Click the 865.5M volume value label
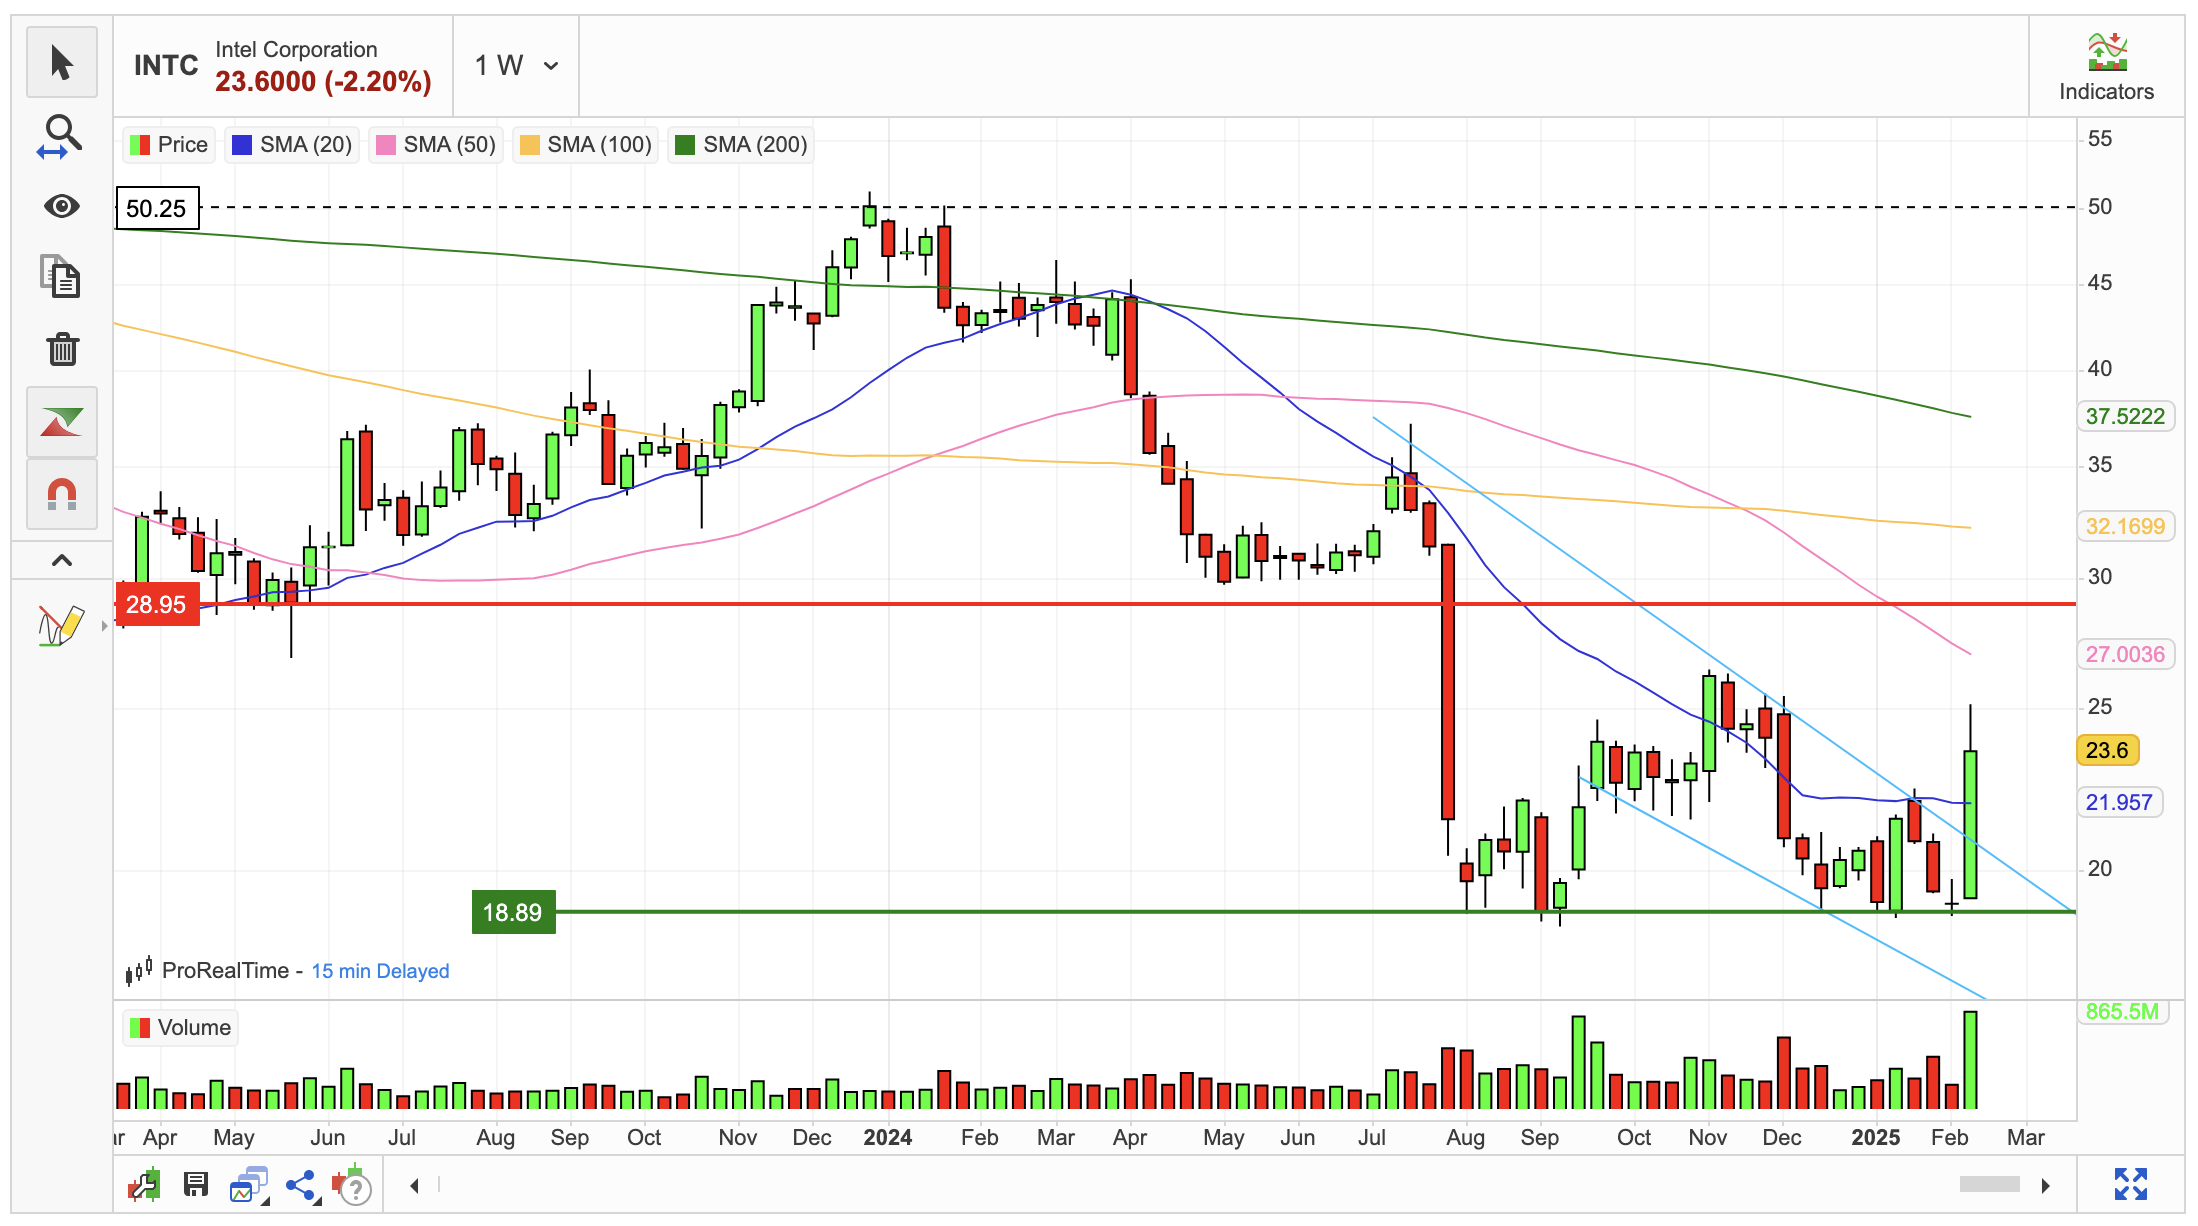 [x=2122, y=1011]
